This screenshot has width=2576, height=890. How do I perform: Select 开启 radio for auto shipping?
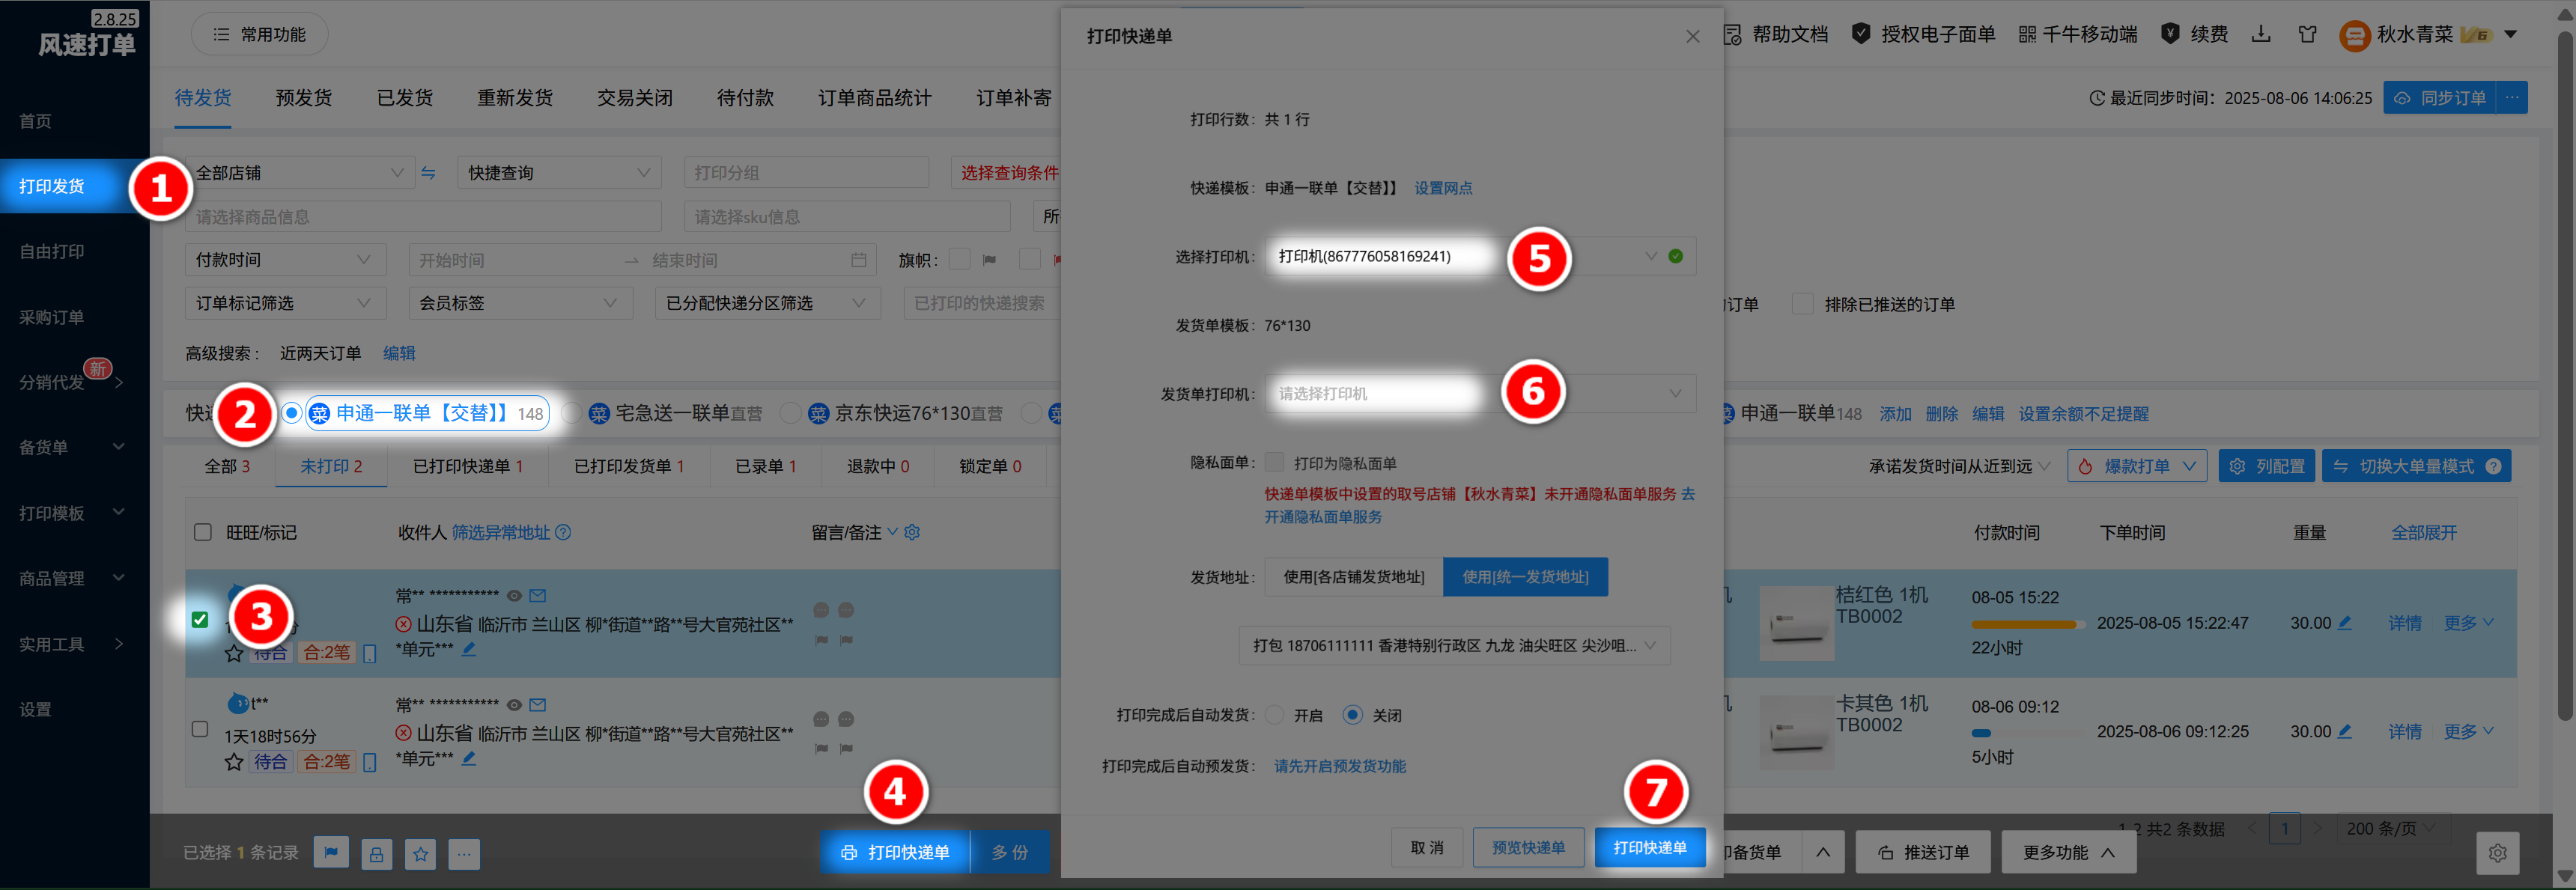(1274, 715)
